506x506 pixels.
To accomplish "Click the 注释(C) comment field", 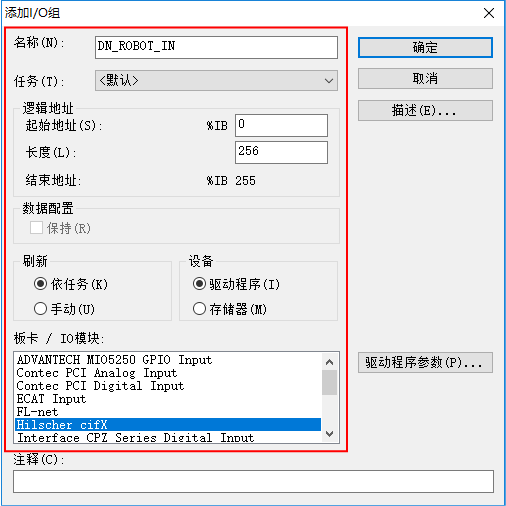I will click(253, 481).
